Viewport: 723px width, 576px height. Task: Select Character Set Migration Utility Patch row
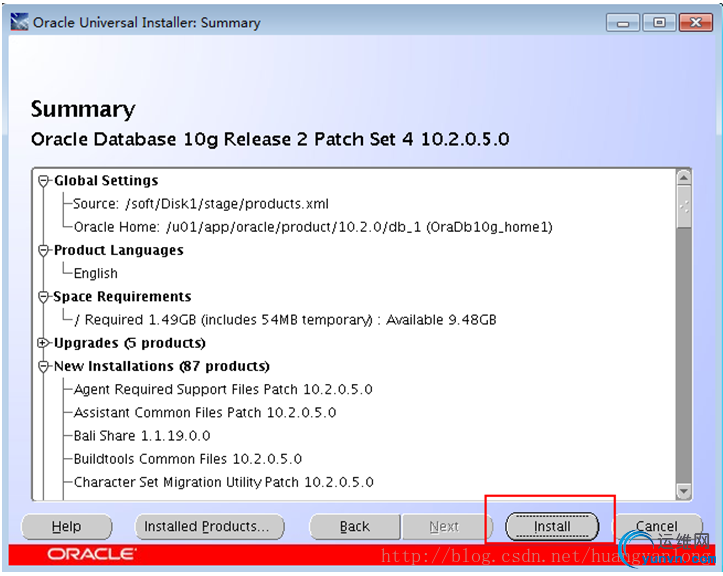point(224,482)
